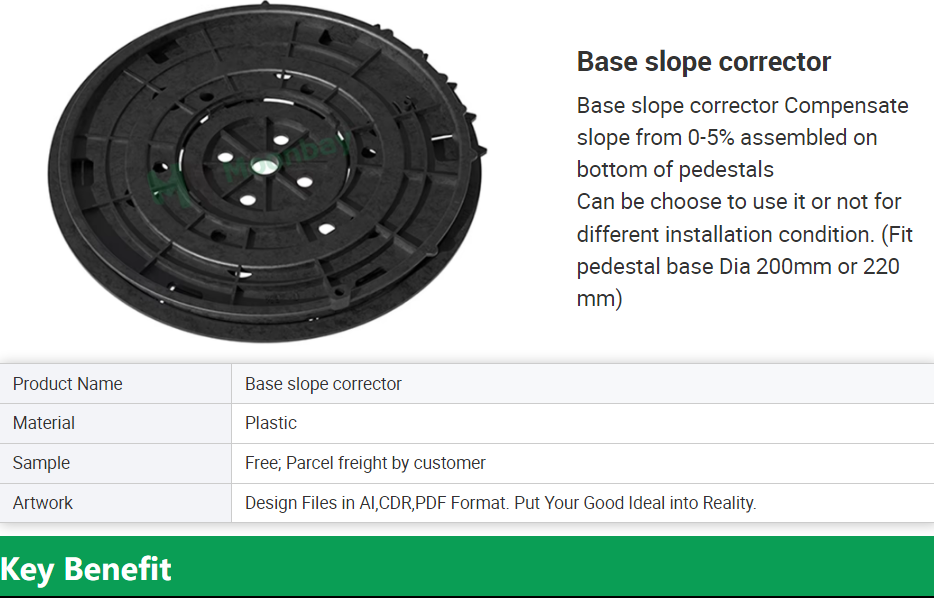Click the Base slope corrector table value

pos(323,384)
